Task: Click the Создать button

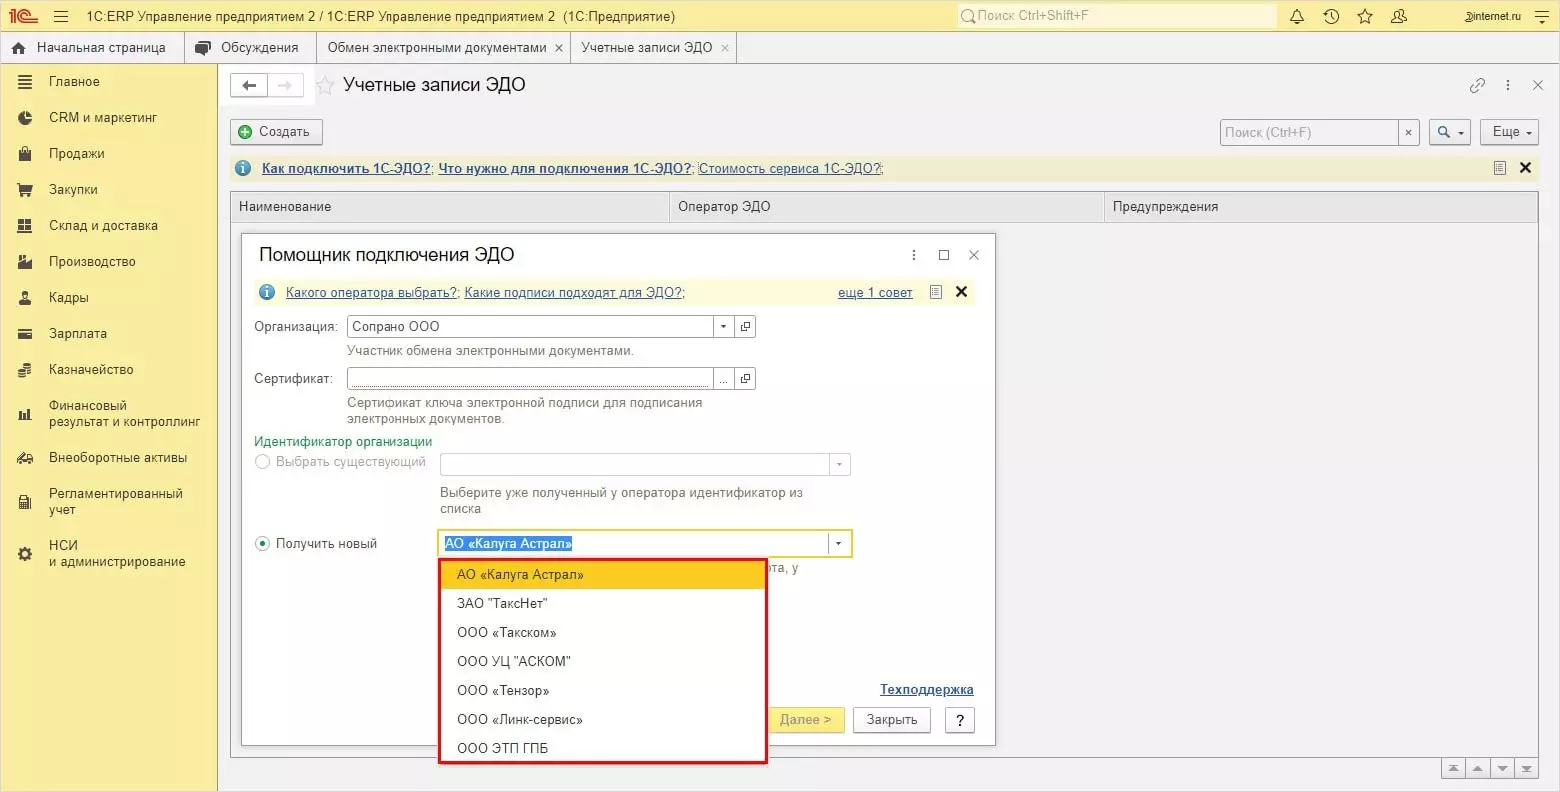Action: click(276, 132)
